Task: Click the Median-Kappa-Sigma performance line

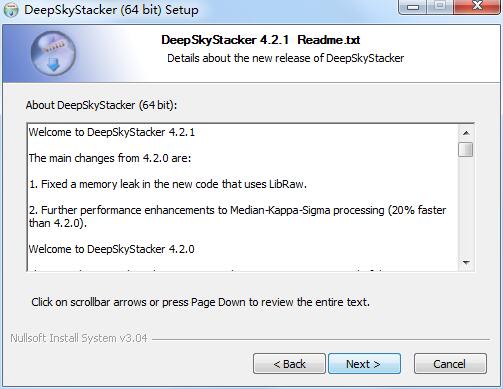Action: (237, 217)
